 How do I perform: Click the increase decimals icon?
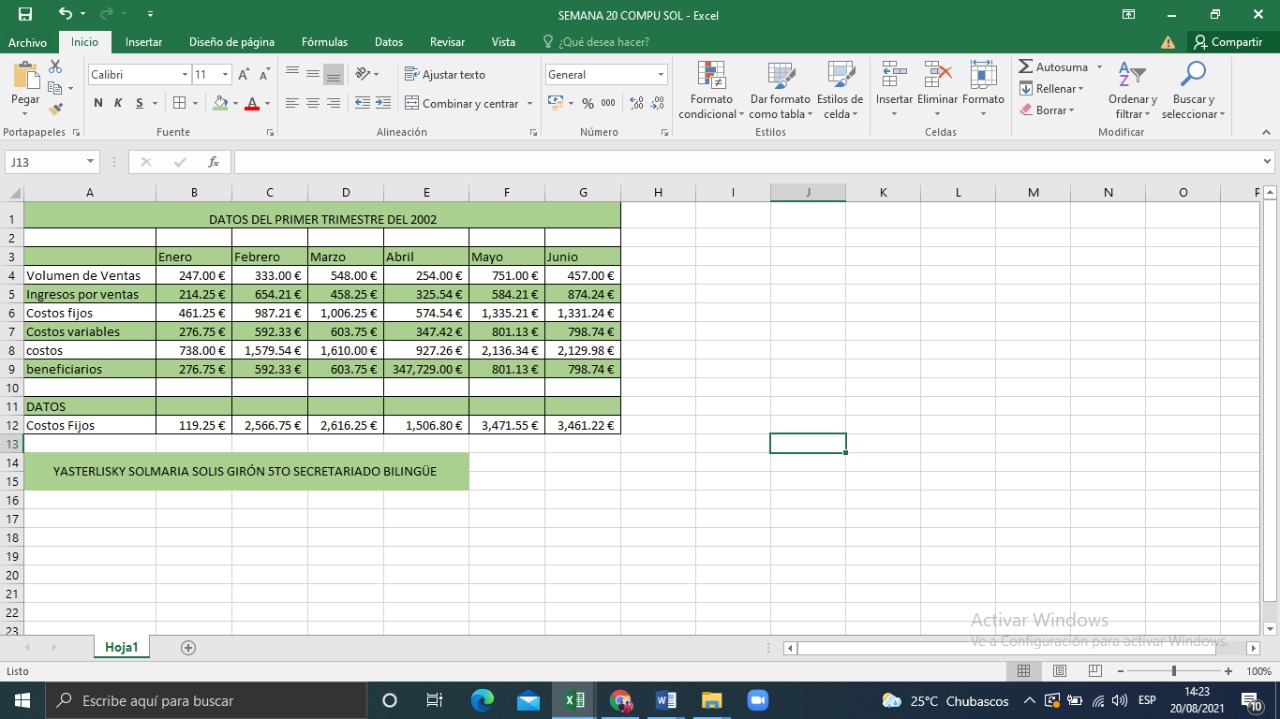click(x=636, y=103)
